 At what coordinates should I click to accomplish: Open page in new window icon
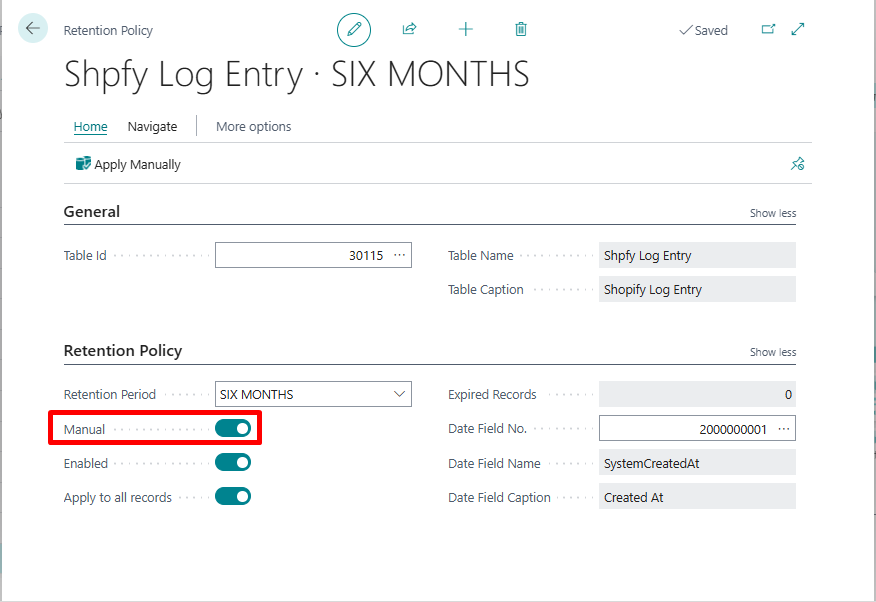coord(768,29)
